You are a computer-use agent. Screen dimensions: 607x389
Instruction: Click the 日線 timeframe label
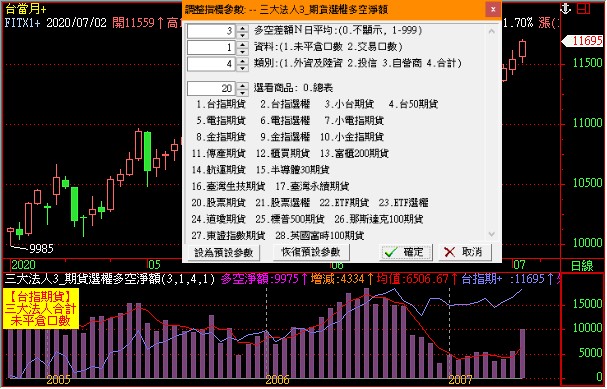[x=582, y=266]
